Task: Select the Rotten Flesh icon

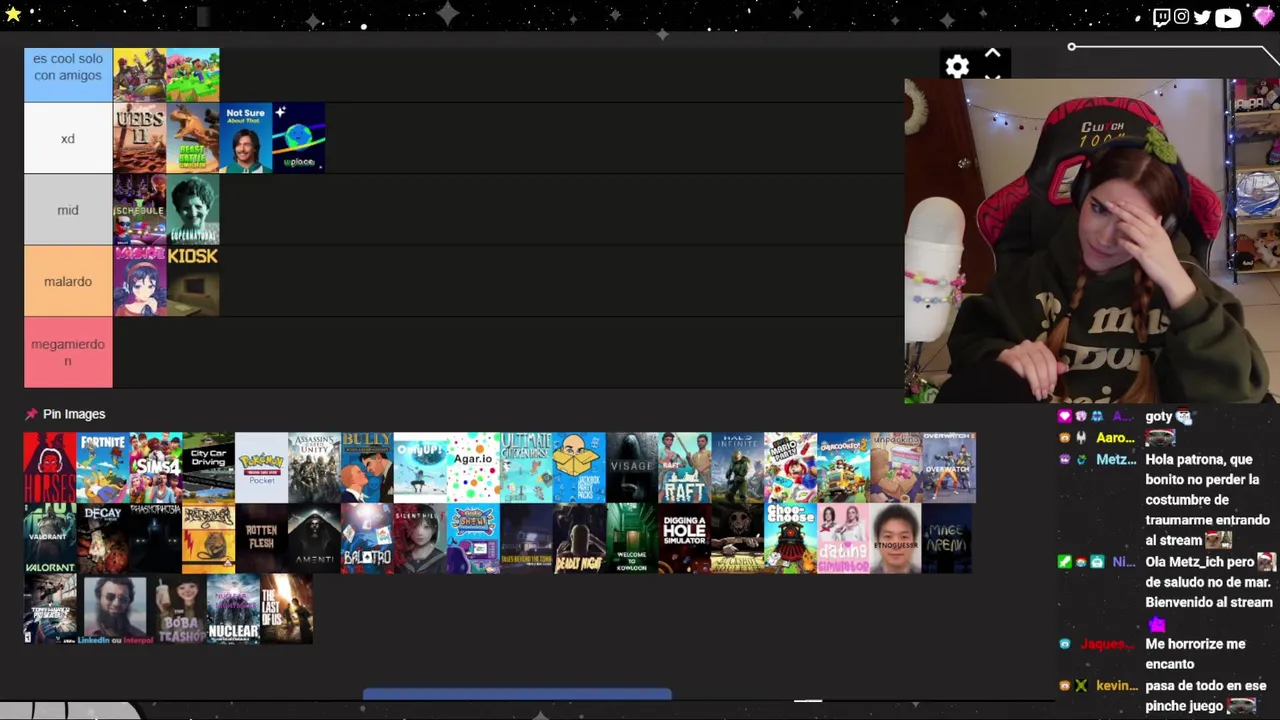Action: point(262,538)
